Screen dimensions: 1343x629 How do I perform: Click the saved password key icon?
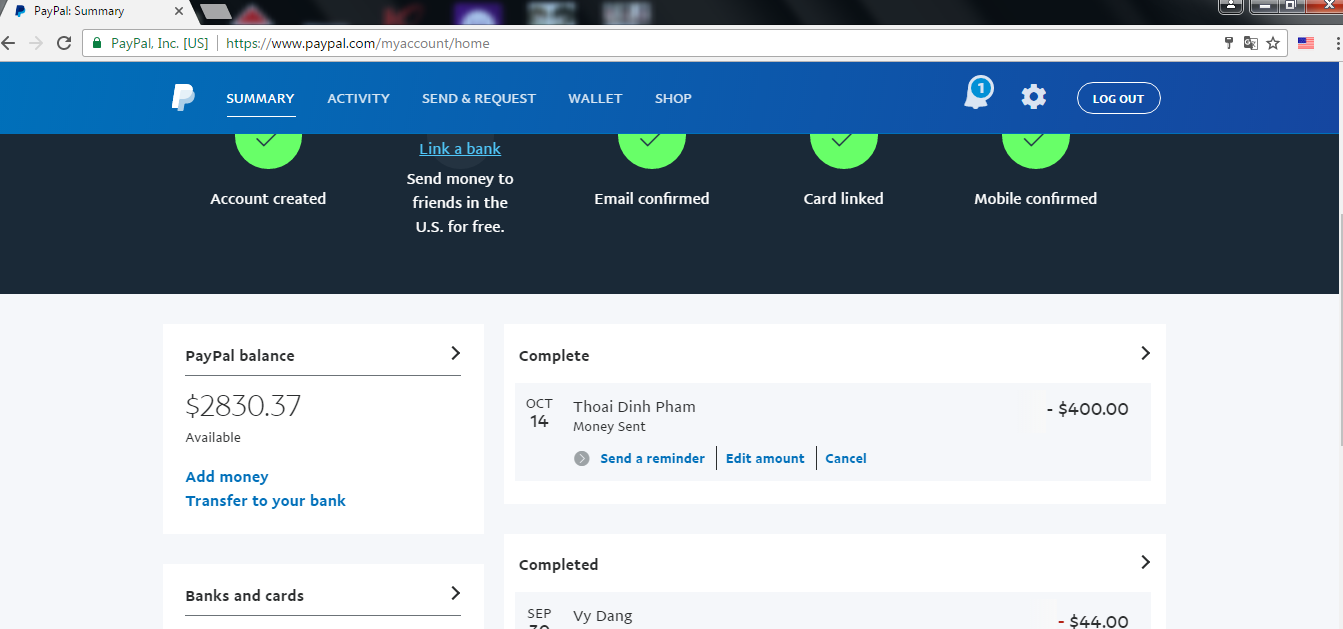(x=1229, y=43)
